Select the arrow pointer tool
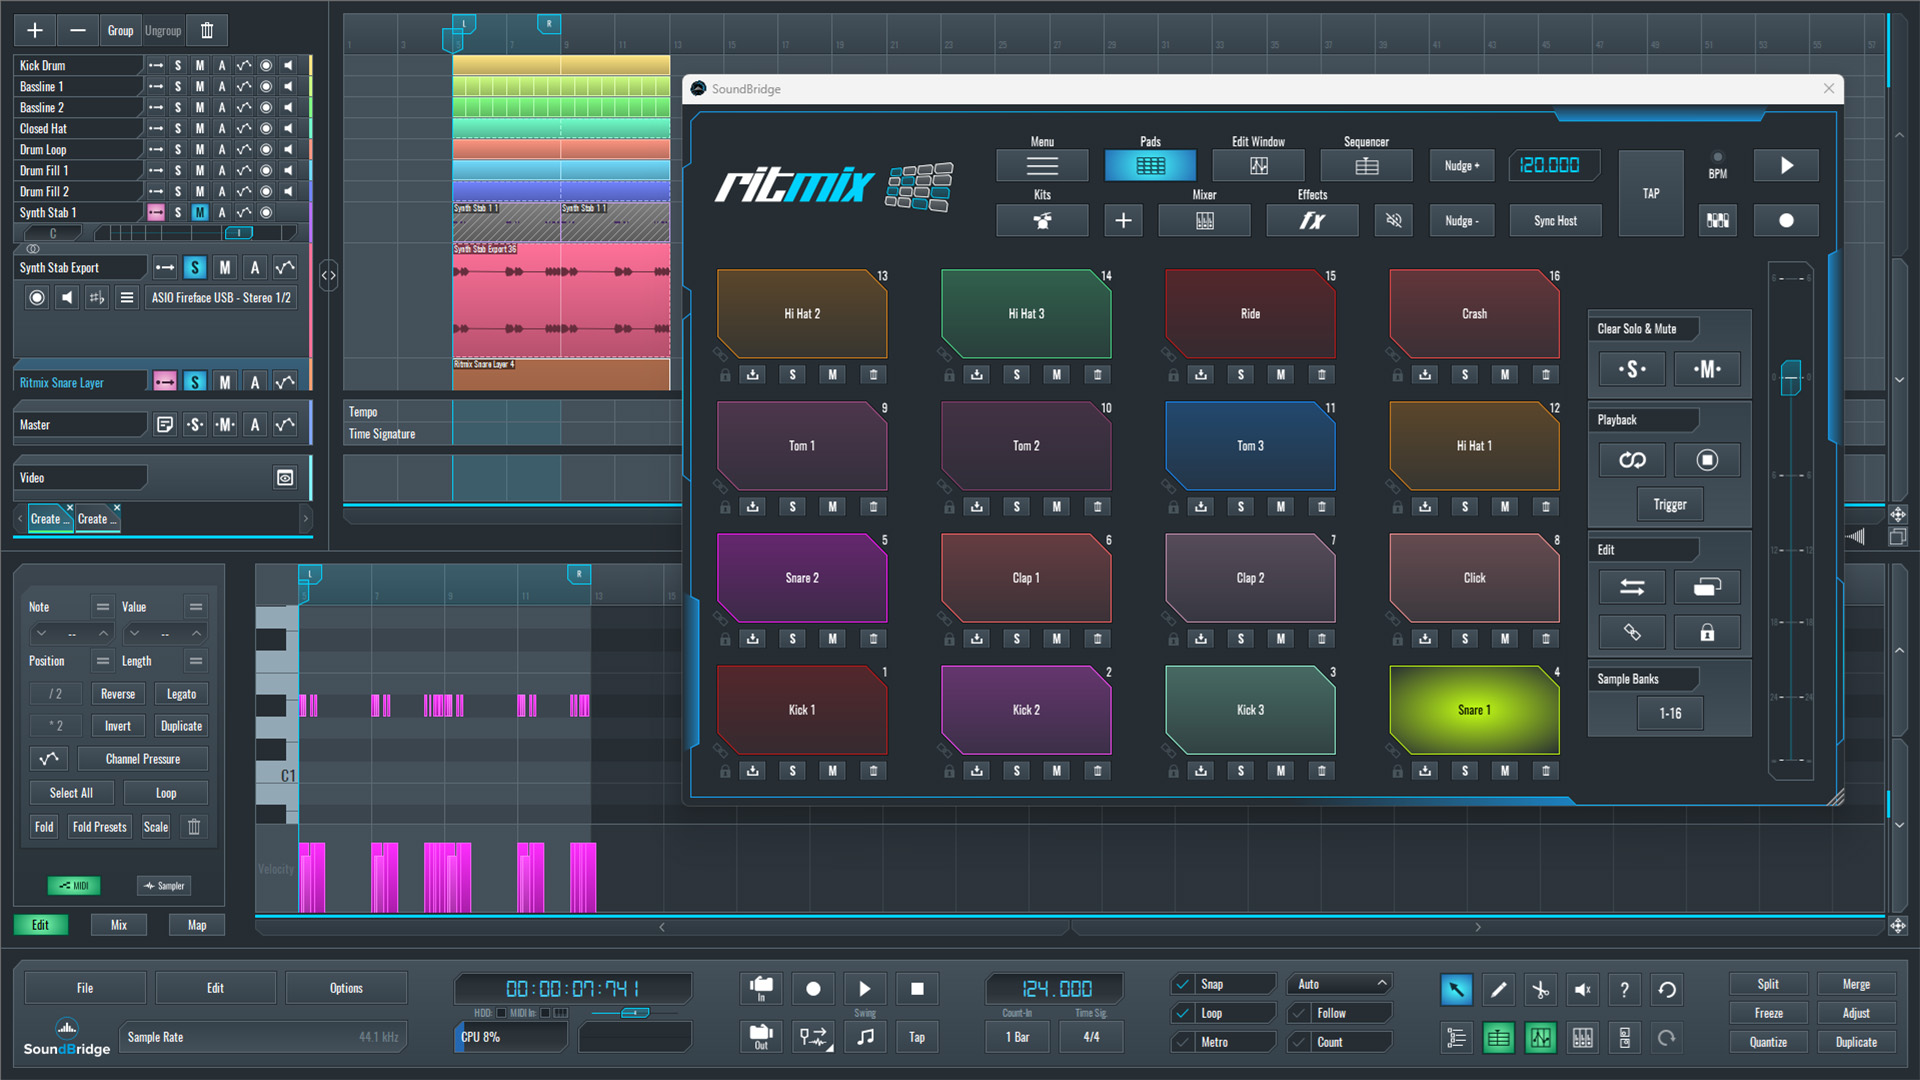This screenshot has width=1920, height=1080. click(x=1456, y=990)
